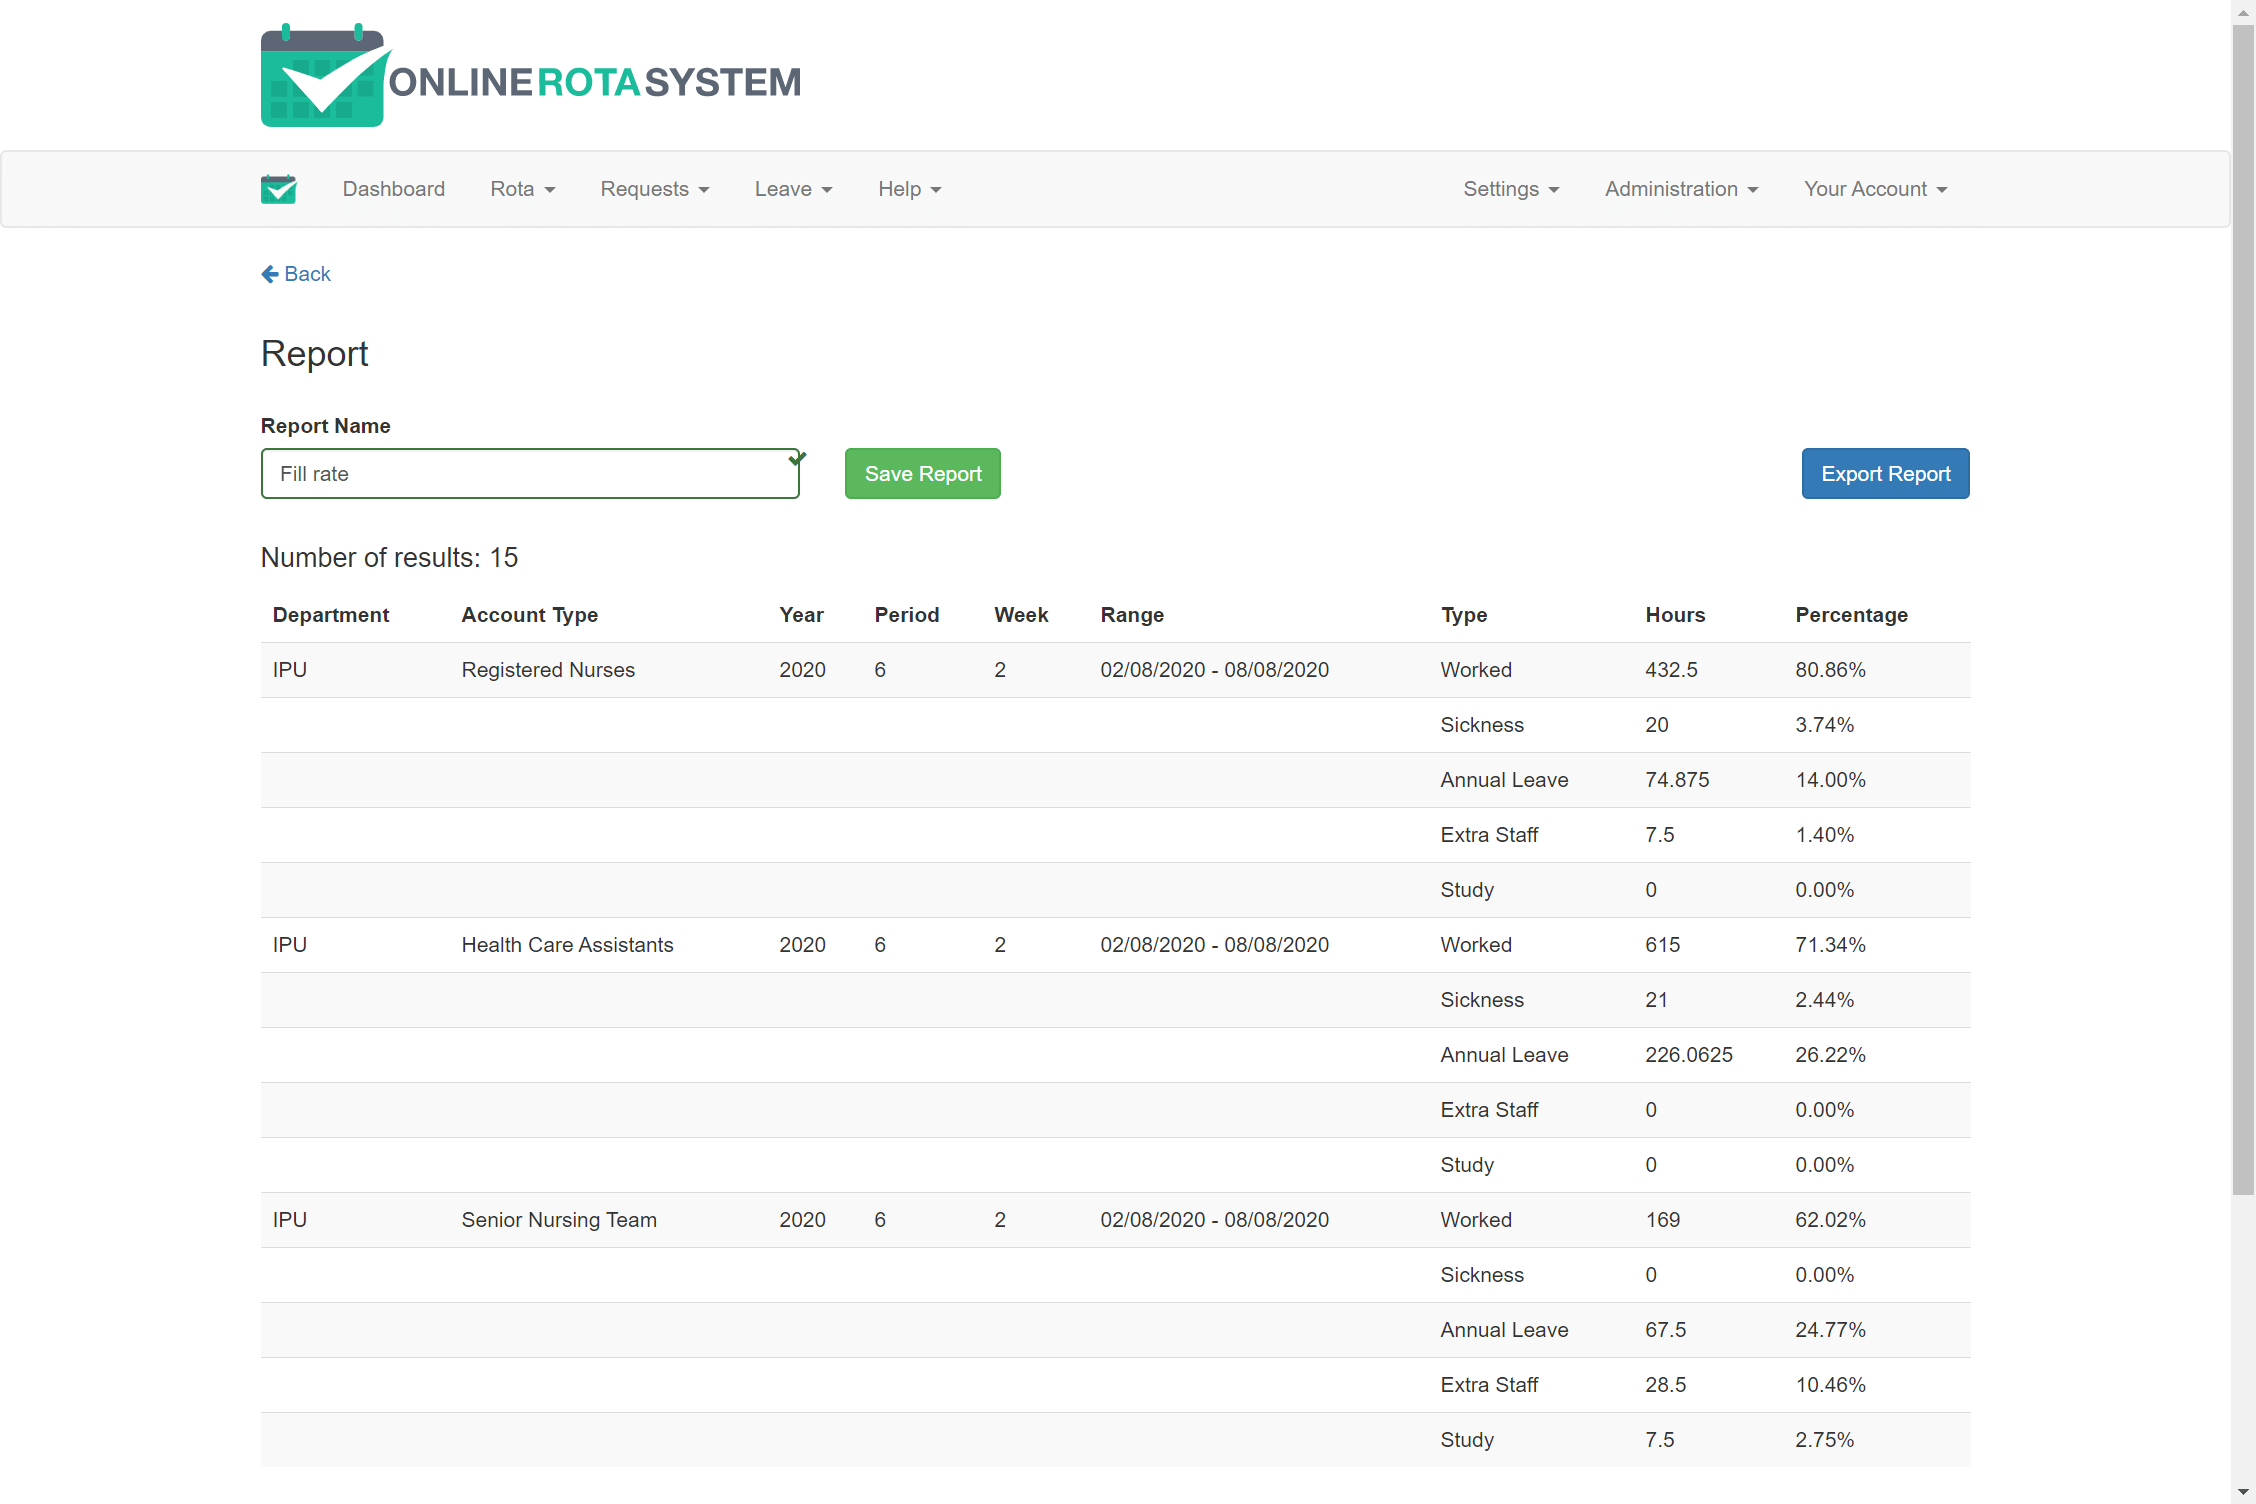Click the Back arrow icon
This screenshot has width=2256, height=1504.
270,274
